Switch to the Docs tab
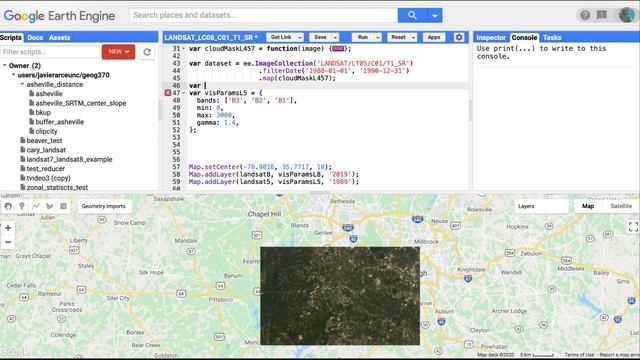 (35, 38)
